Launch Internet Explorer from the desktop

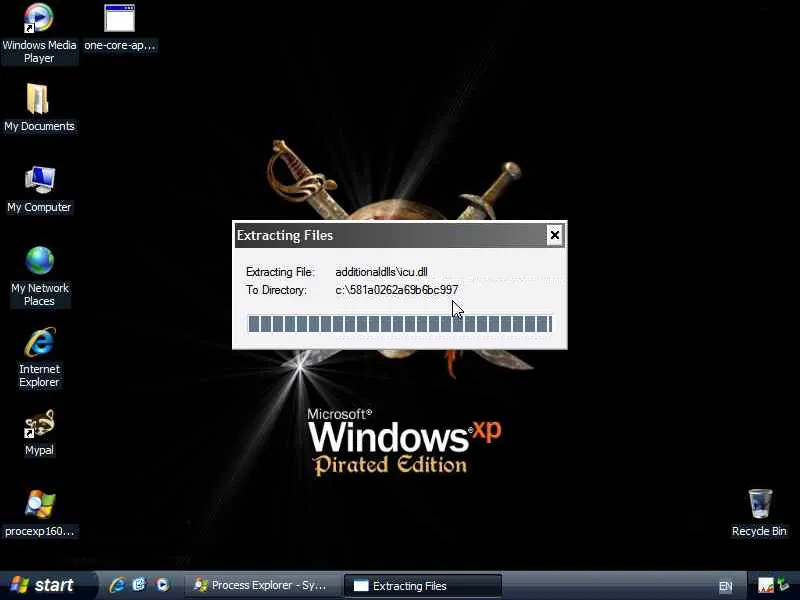39,358
